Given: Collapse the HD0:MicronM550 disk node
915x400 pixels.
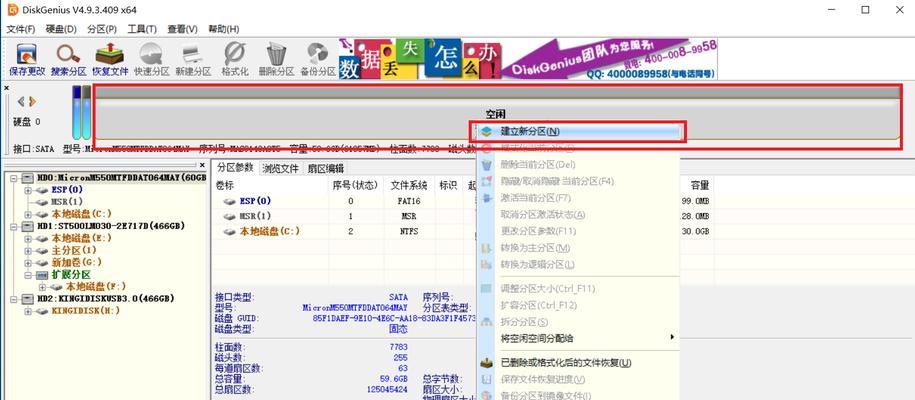Looking at the screenshot, I should click(x=13, y=178).
